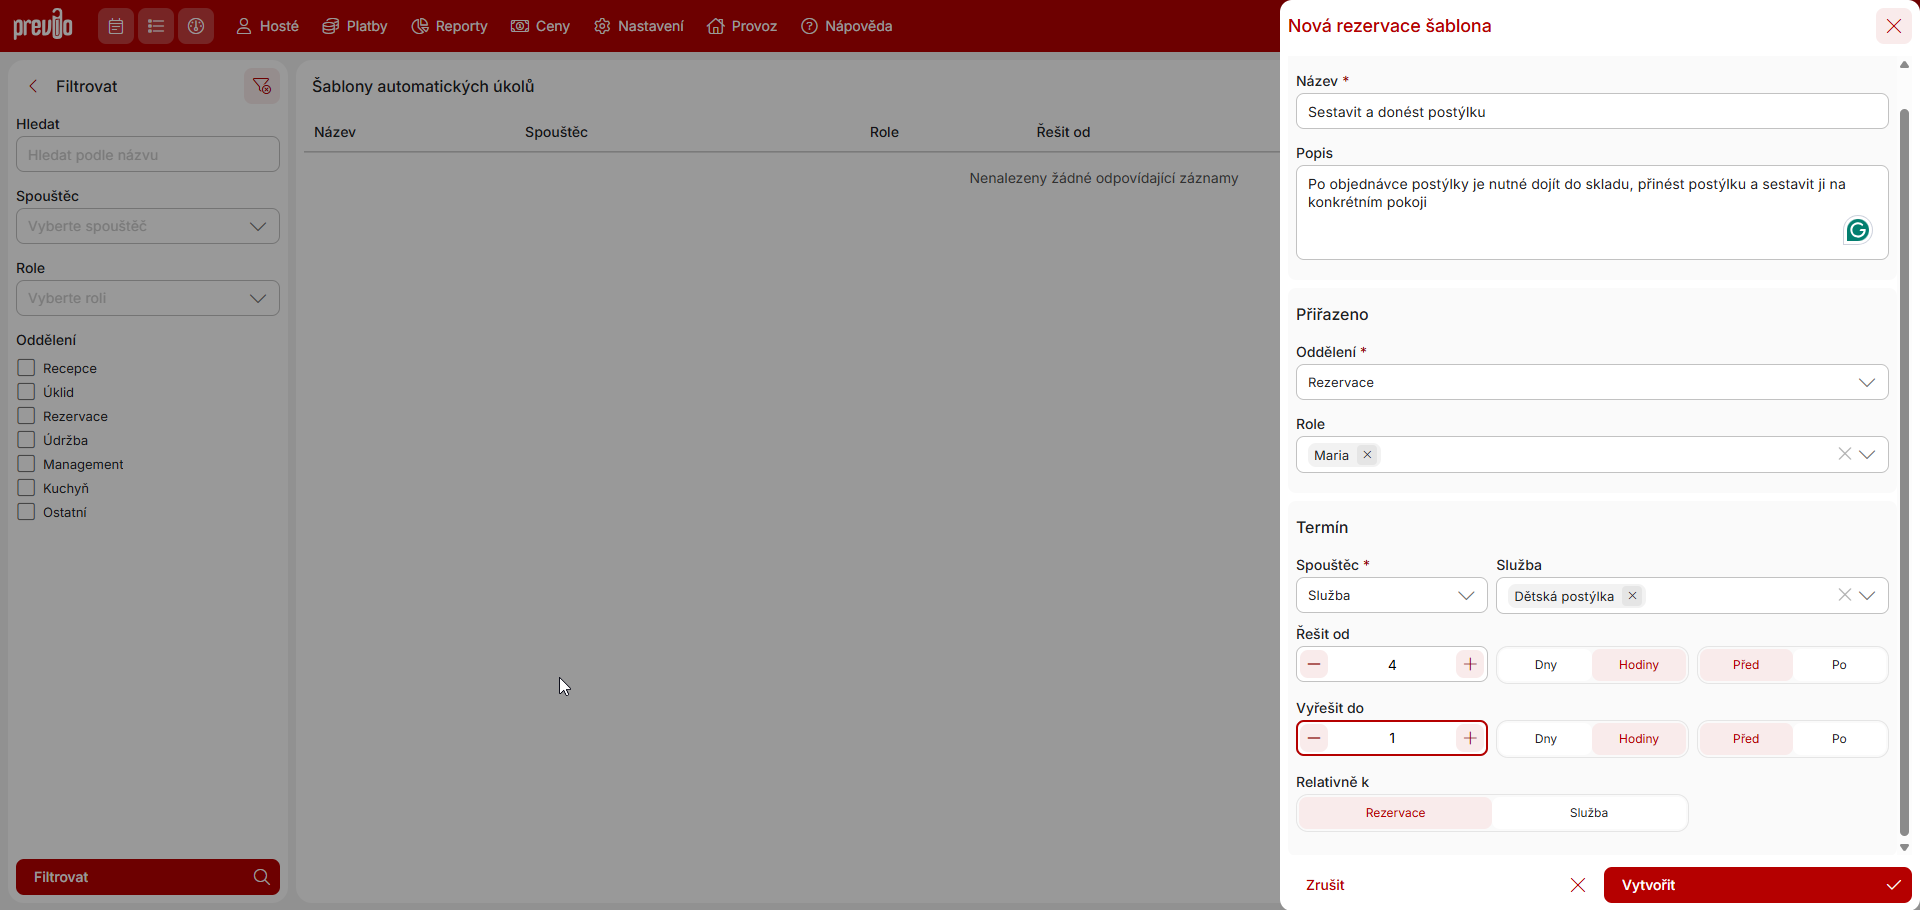Check the Recepce department checkbox

pyautogui.click(x=26, y=368)
